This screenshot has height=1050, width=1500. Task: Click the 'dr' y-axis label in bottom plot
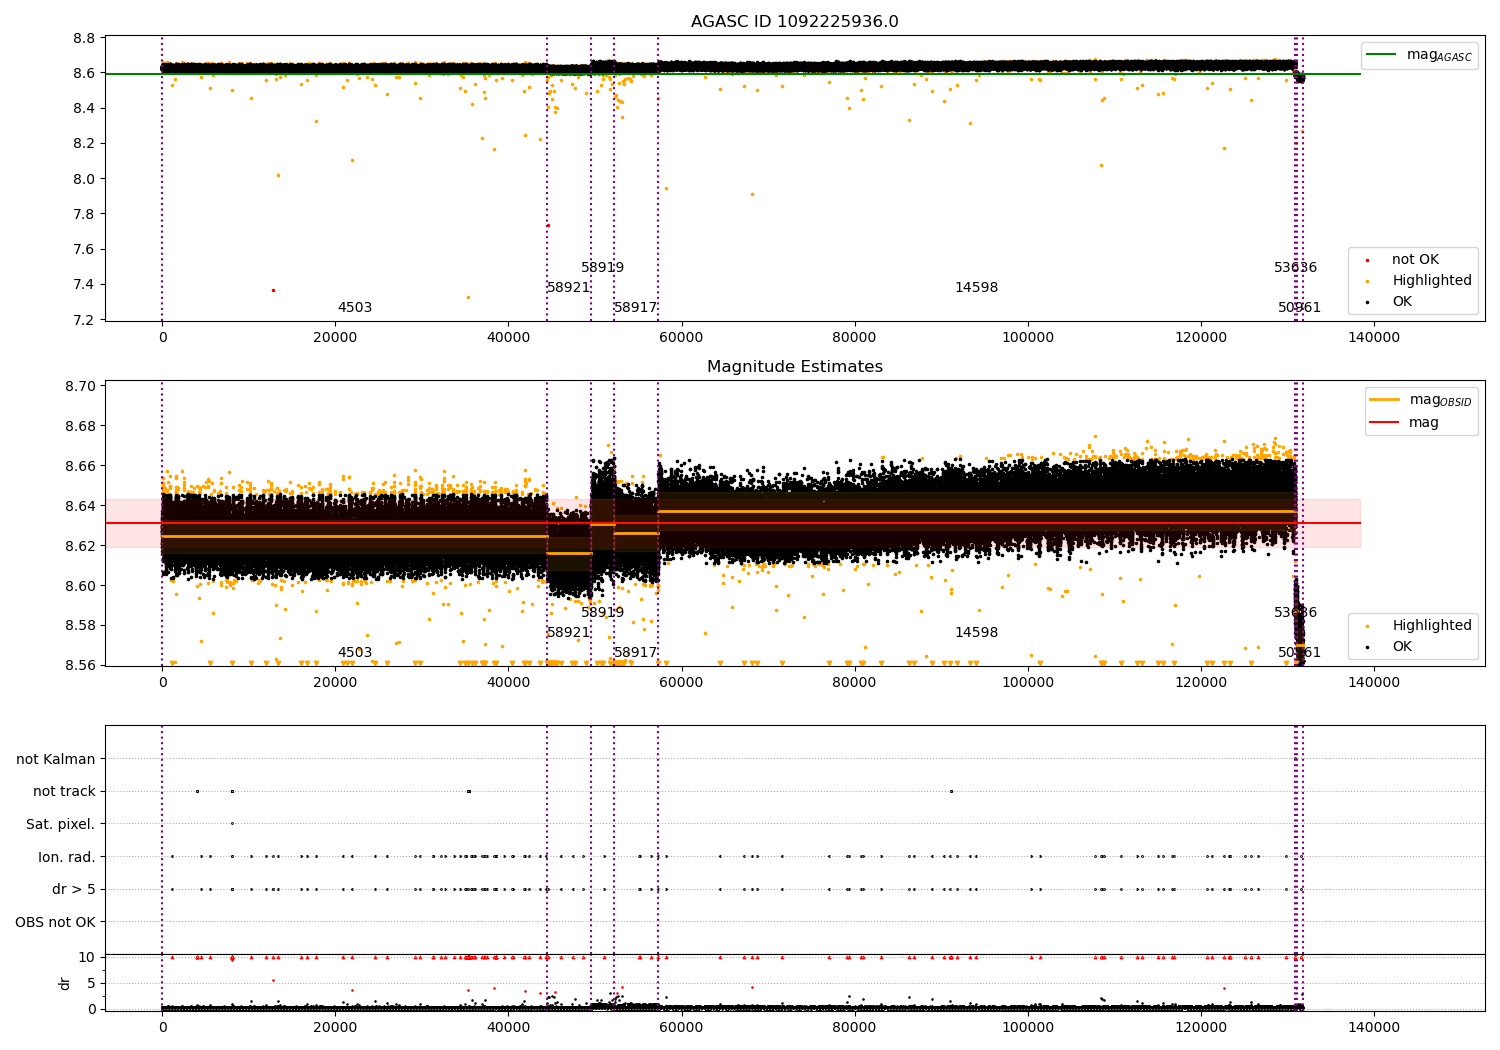click(x=65, y=983)
